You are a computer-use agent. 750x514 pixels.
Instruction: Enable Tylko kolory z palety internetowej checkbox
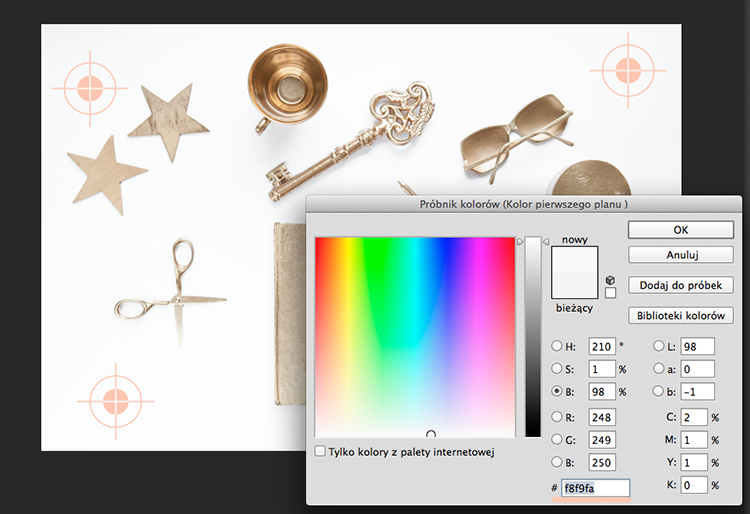tap(320, 451)
